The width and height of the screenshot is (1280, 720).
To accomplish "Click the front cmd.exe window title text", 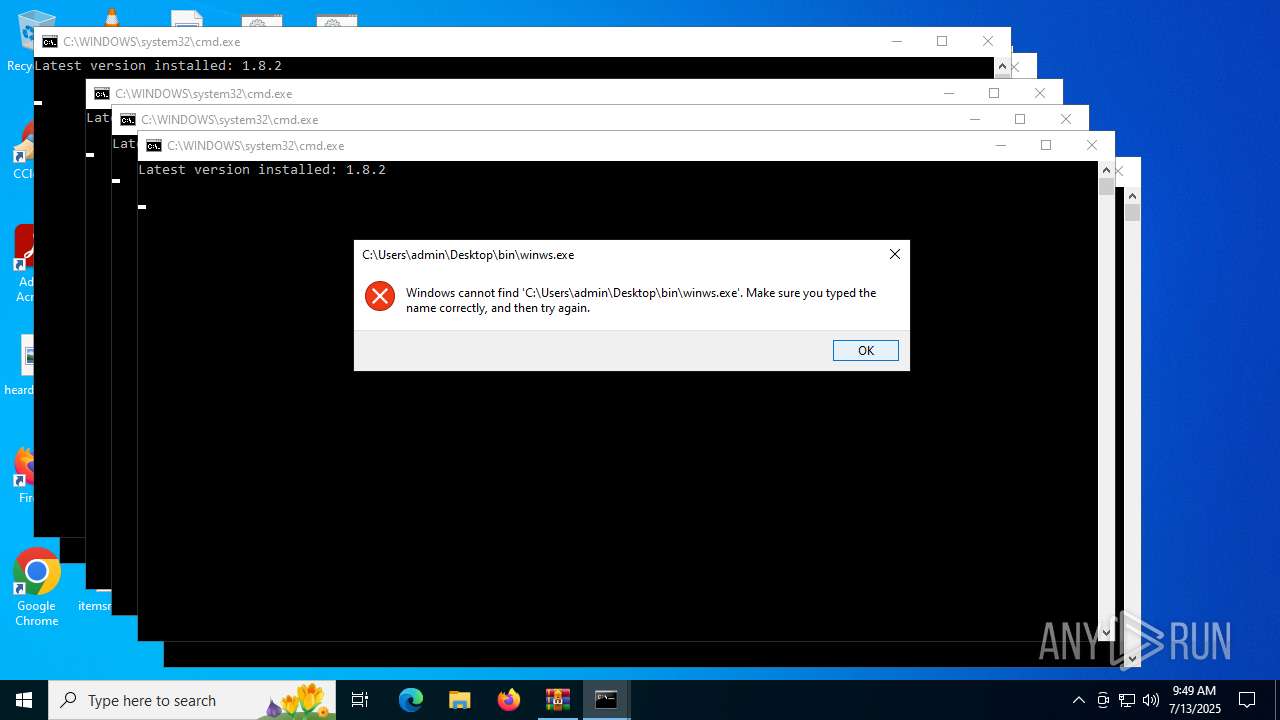I will [255, 146].
